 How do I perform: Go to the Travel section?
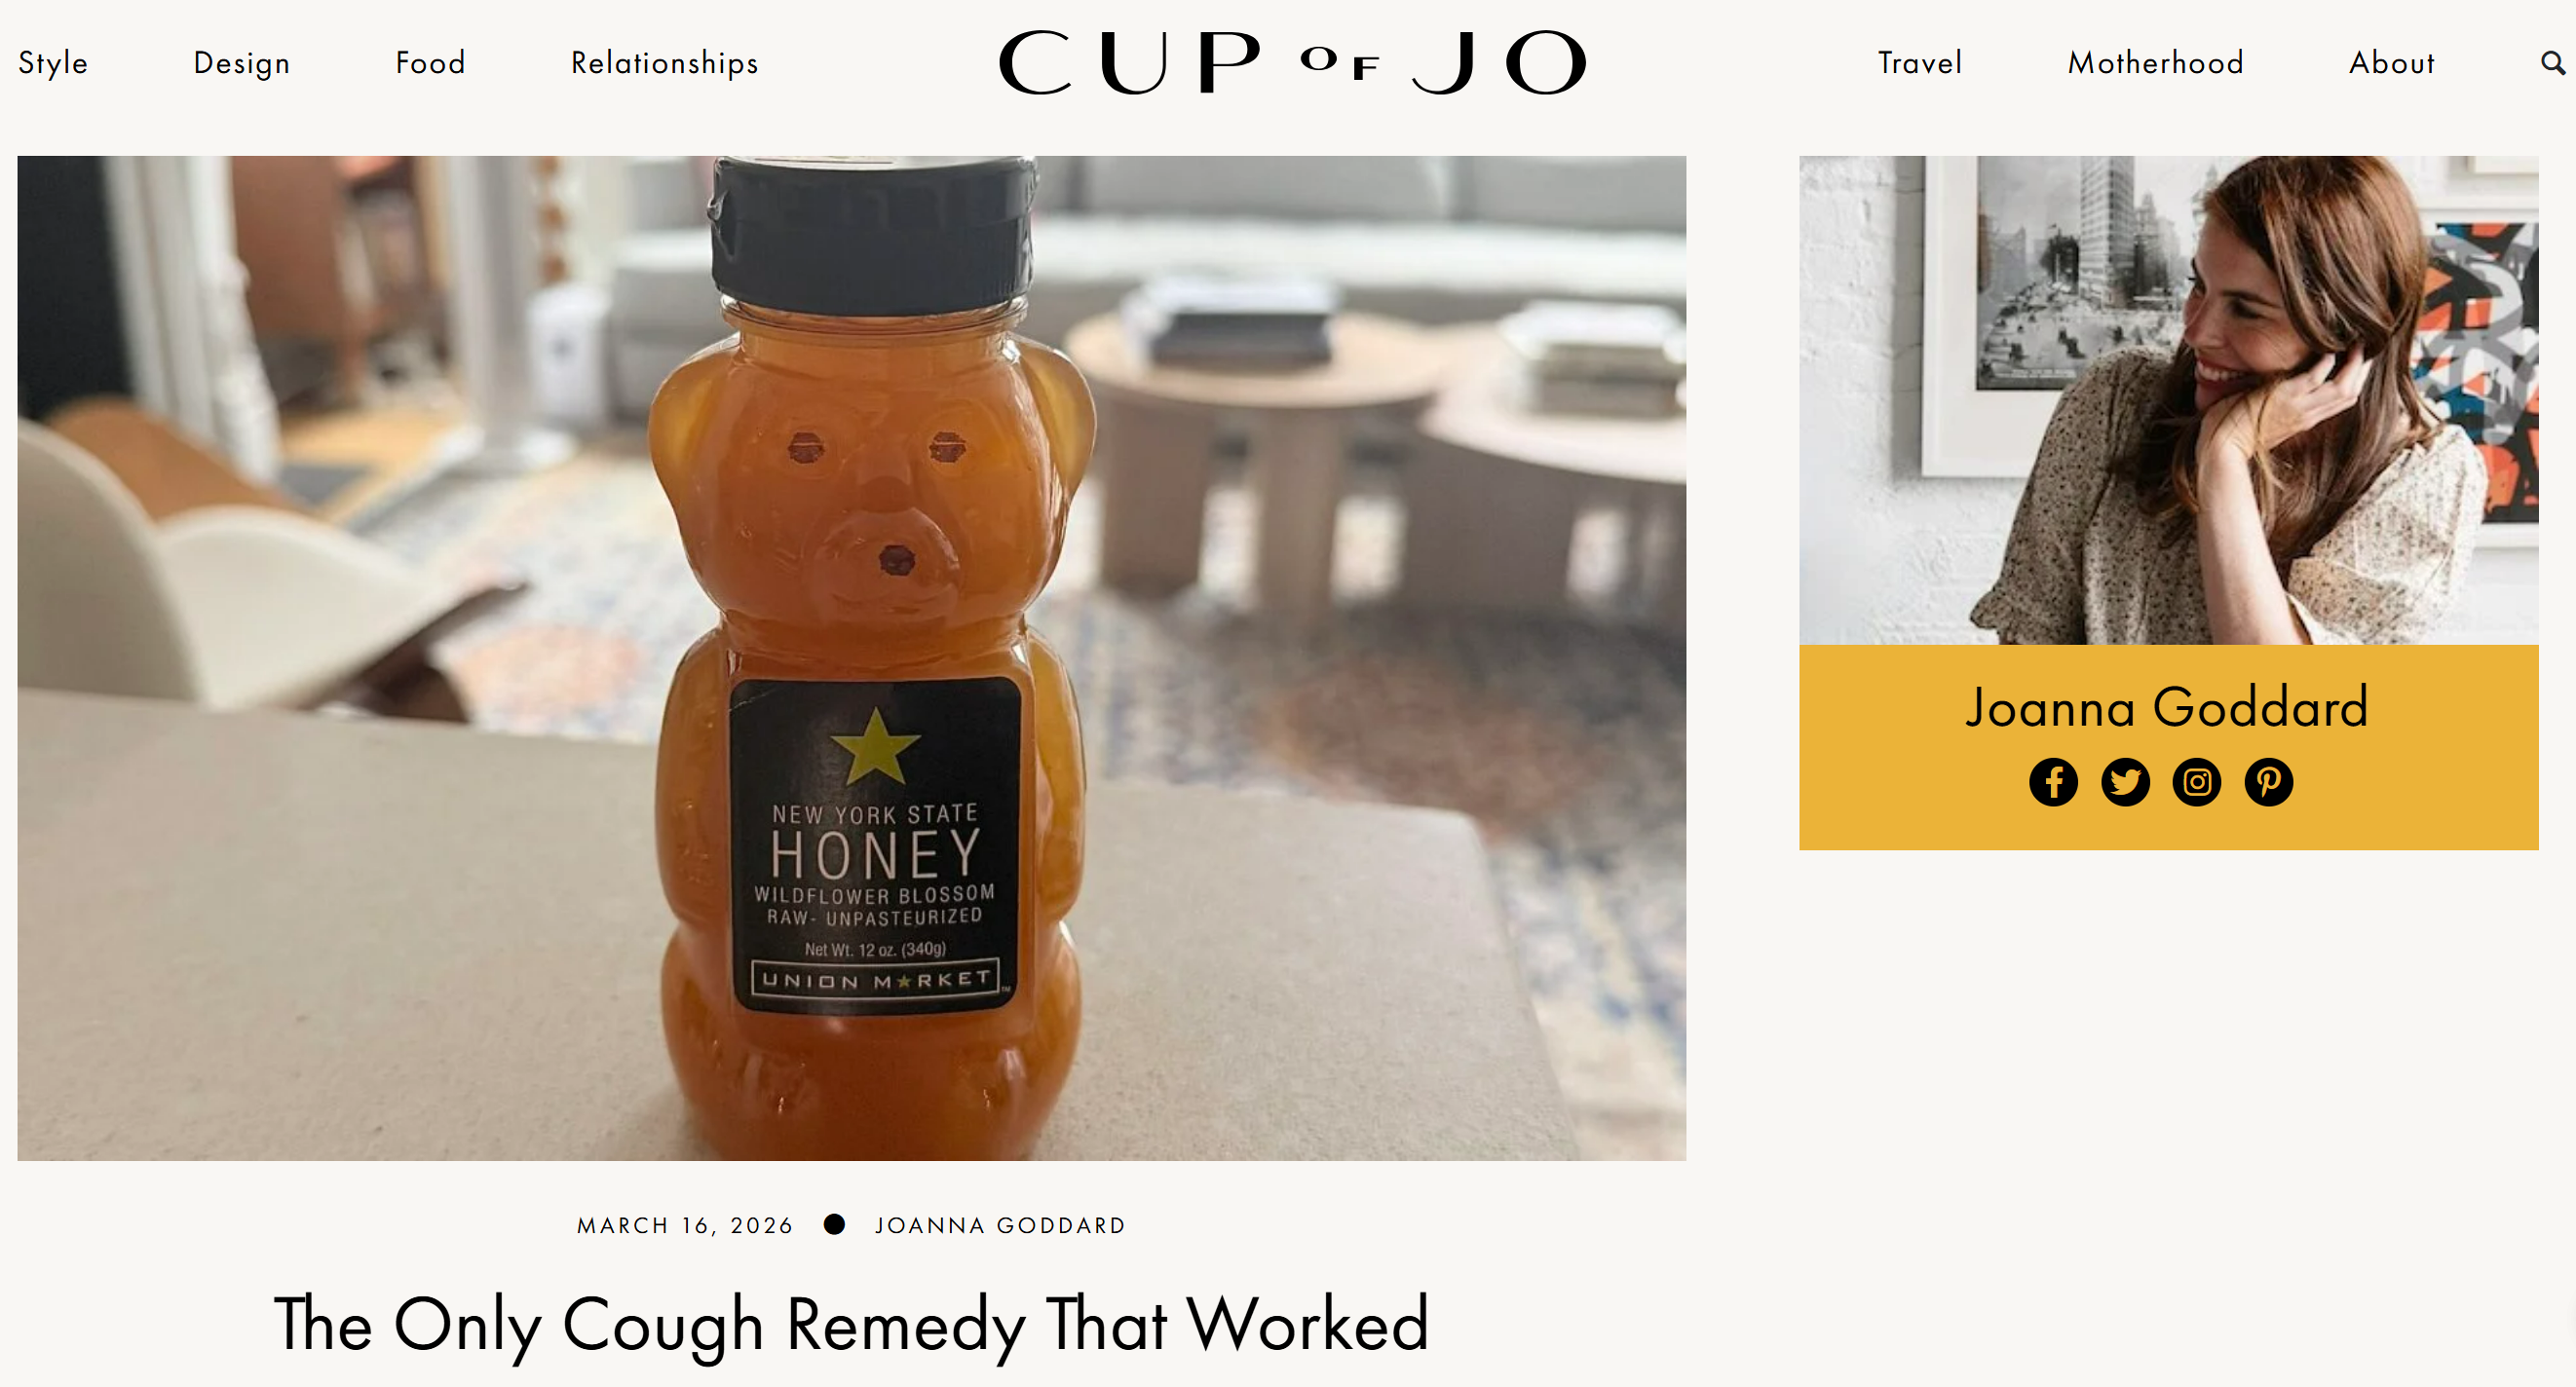pos(1919,63)
